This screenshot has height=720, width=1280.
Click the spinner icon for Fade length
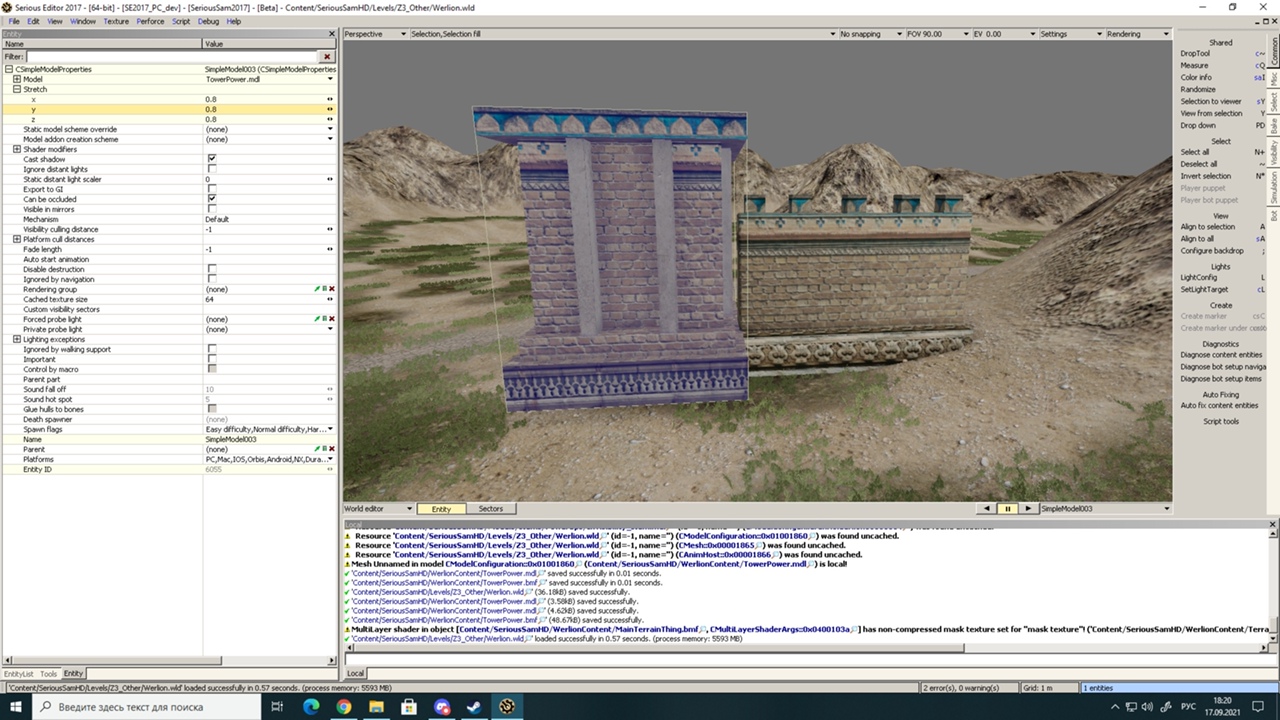pyautogui.click(x=330, y=249)
